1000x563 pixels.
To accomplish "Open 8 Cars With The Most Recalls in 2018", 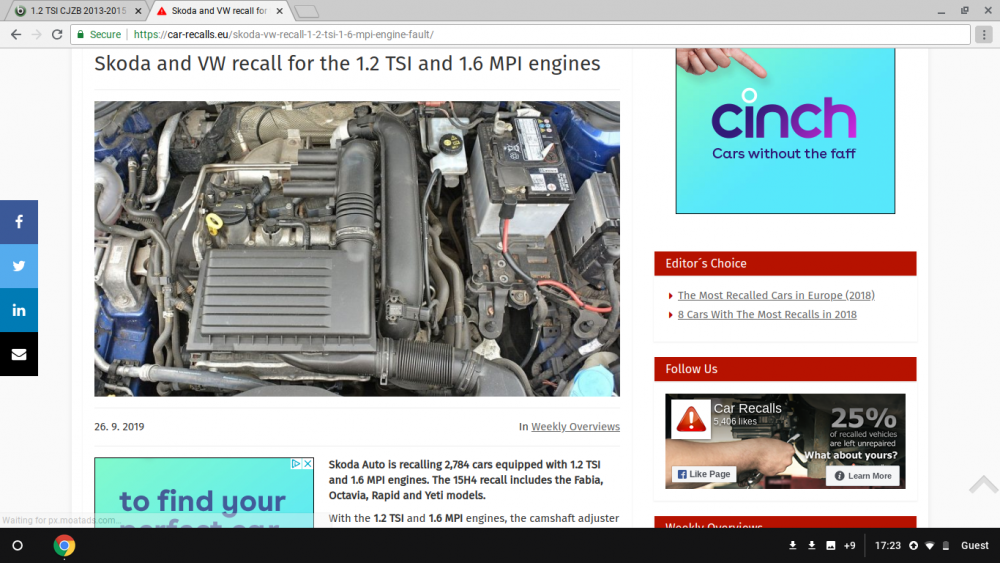I will (x=767, y=314).
